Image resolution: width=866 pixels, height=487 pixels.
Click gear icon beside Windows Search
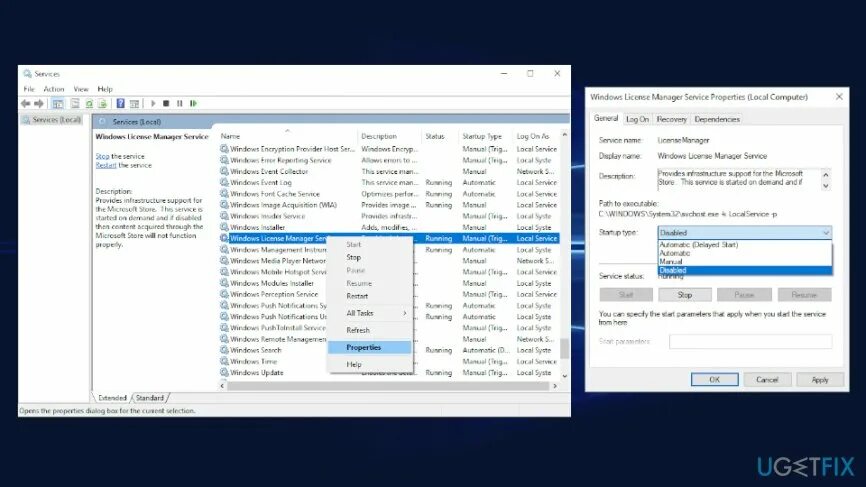click(x=224, y=350)
